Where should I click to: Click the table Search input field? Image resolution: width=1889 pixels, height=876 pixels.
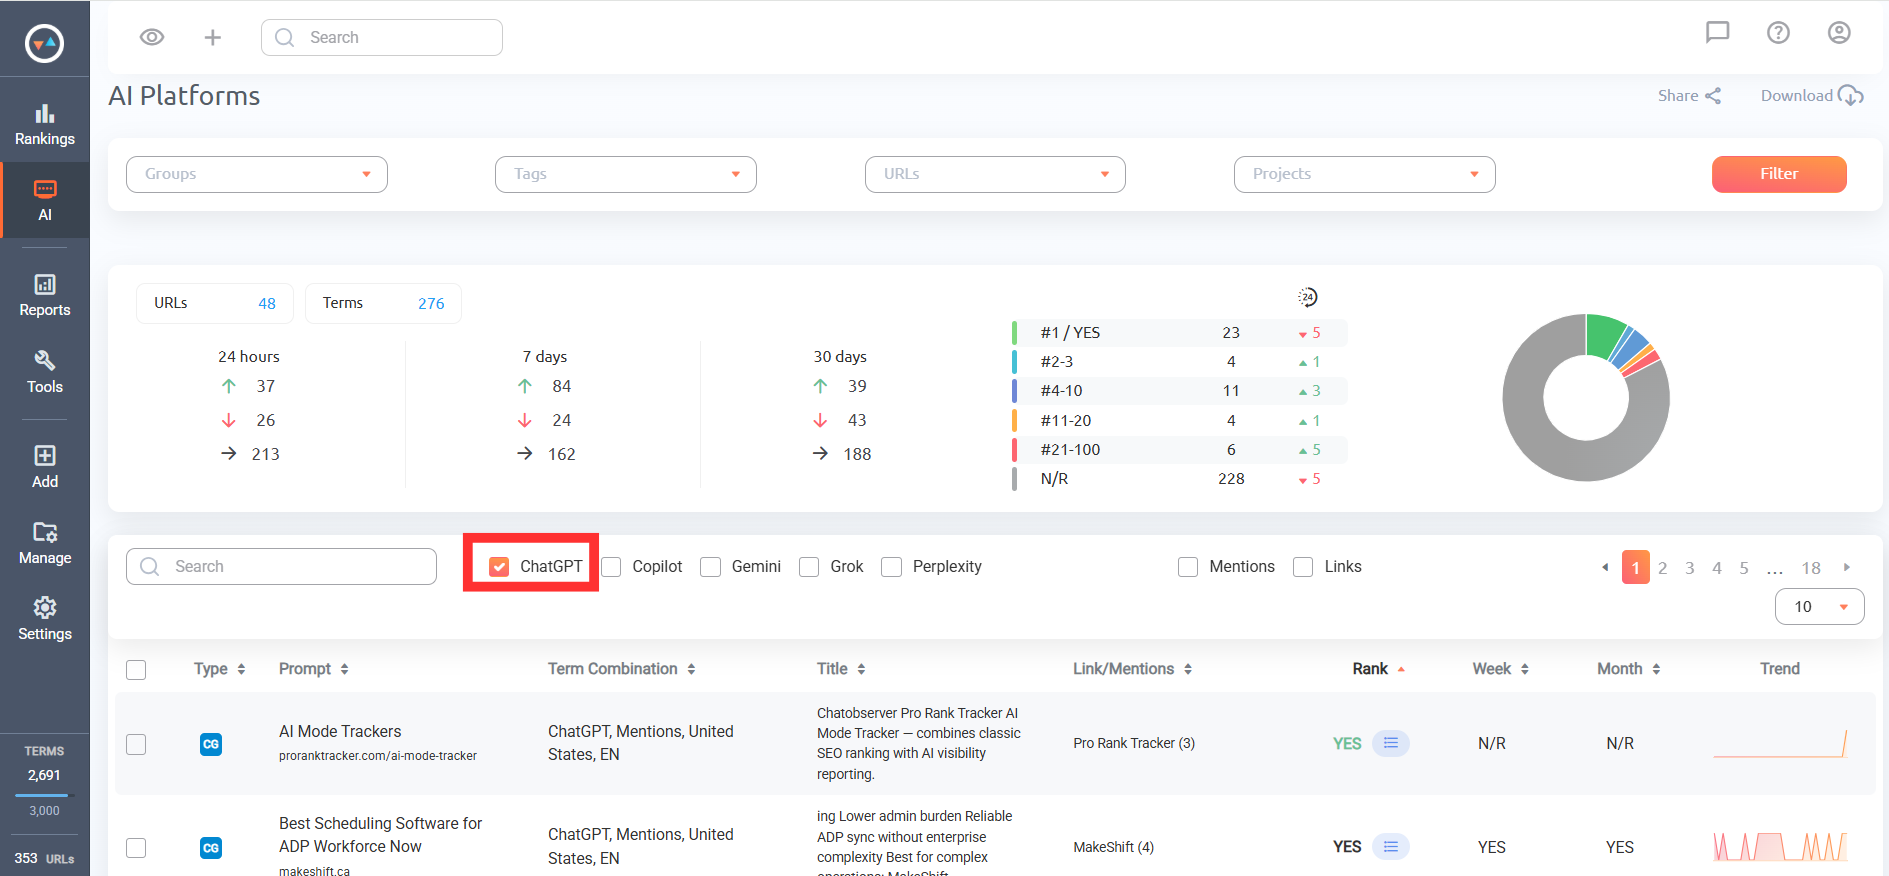pos(281,567)
